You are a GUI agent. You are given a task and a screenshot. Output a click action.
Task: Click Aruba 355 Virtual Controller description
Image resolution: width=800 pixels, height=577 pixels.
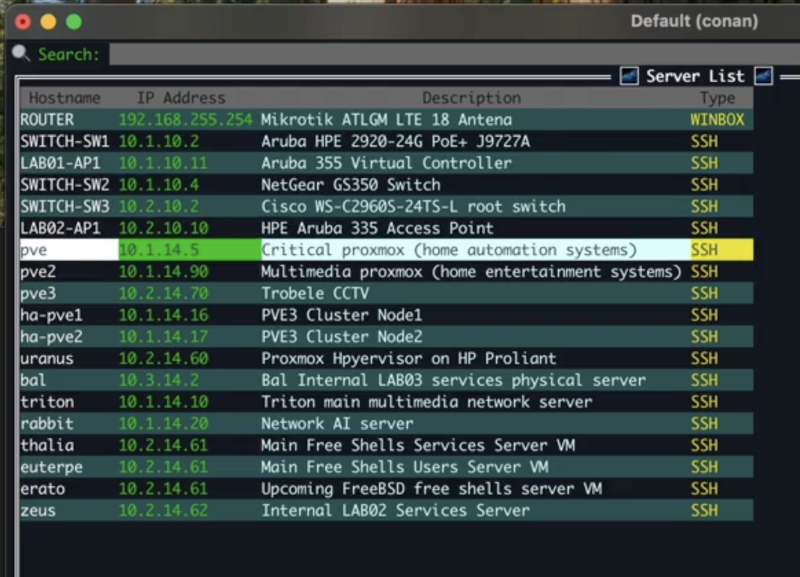click(x=386, y=163)
